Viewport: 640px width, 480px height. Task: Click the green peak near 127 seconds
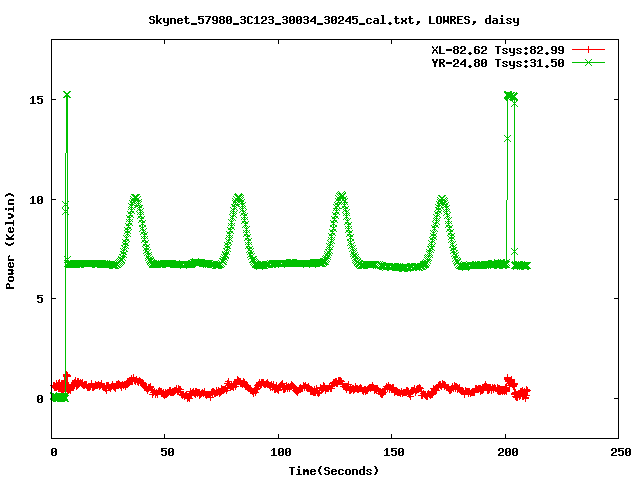[x=341, y=197]
